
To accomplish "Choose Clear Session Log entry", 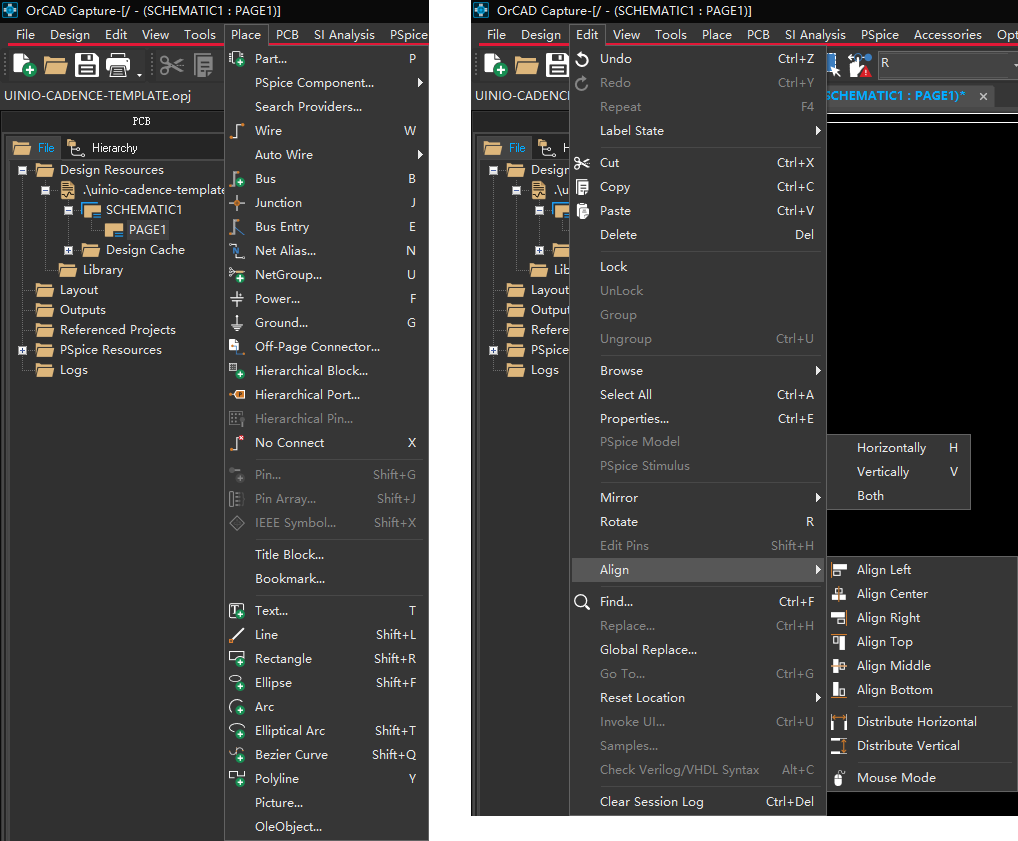I will click(x=651, y=802).
